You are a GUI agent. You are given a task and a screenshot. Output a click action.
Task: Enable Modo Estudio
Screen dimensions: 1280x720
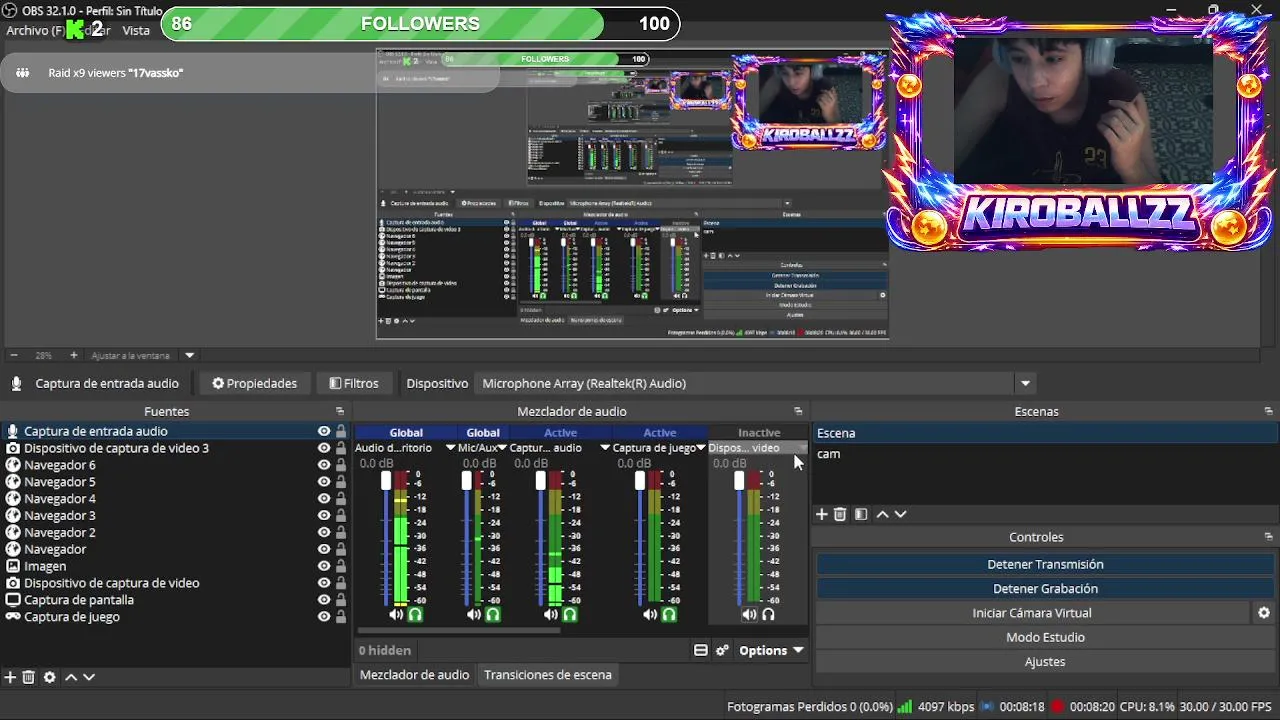(1045, 637)
